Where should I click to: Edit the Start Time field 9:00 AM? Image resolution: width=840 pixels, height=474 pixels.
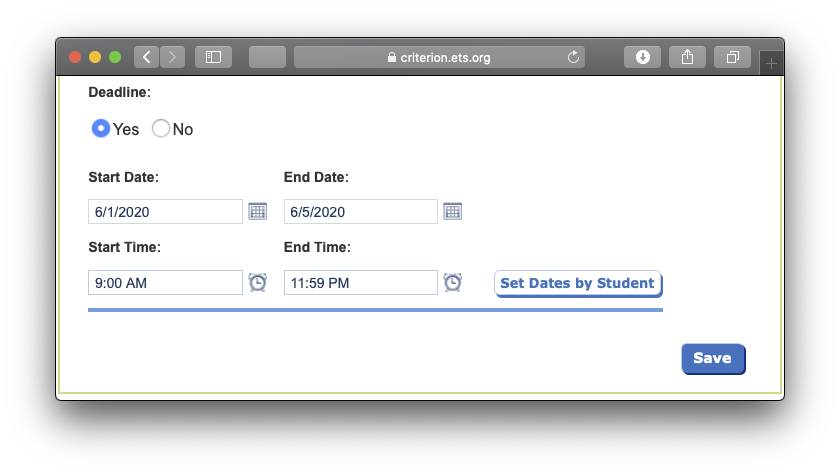[x=165, y=282]
